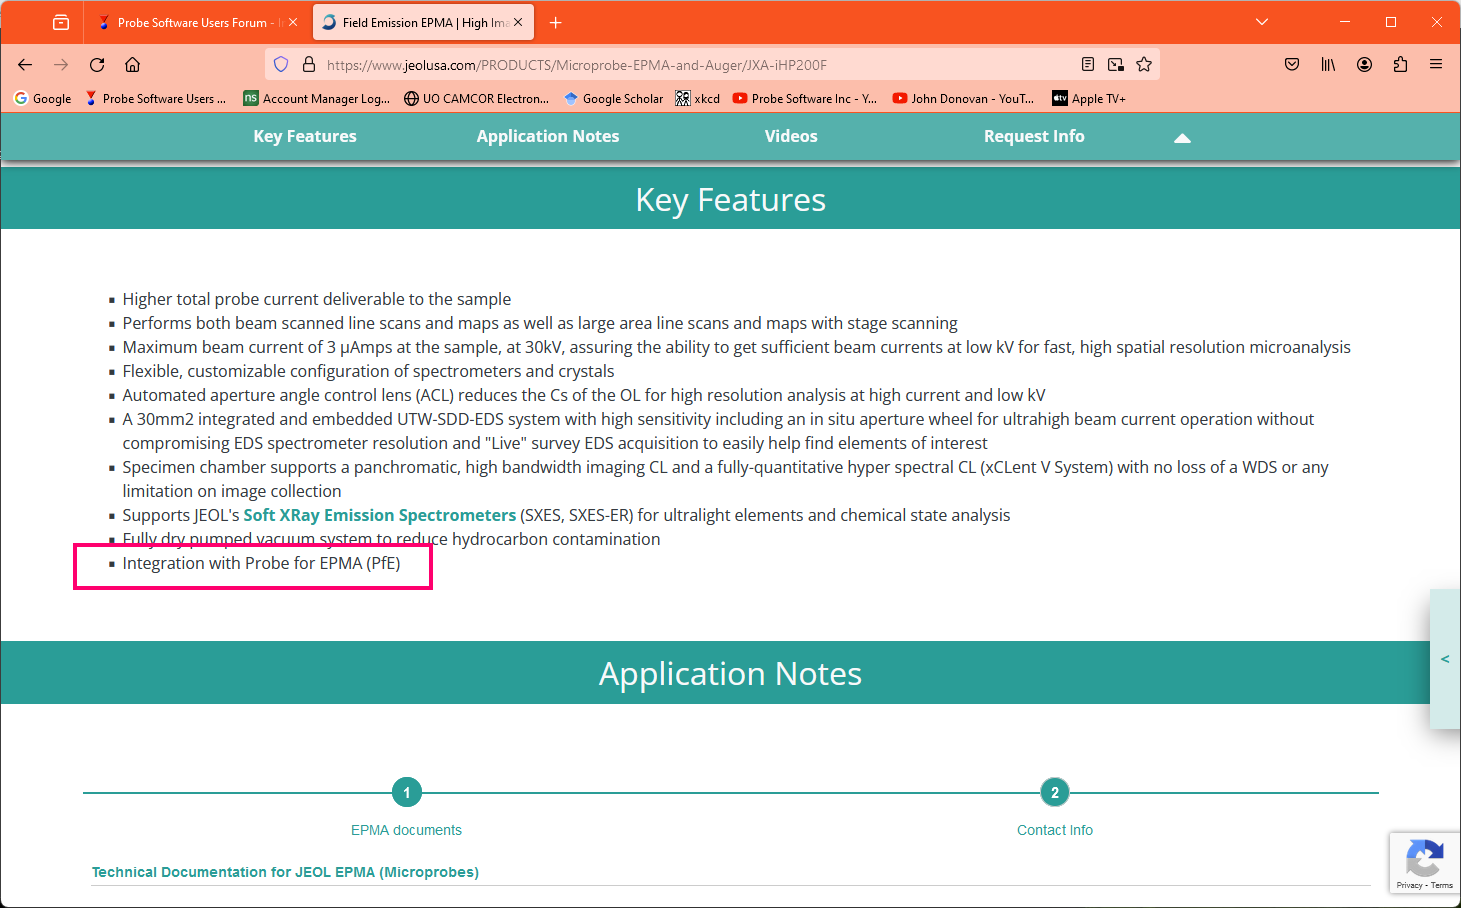Toggle reader view icon in address bar
Image resolution: width=1461 pixels, height=908 pixels.
[1088, 65]
